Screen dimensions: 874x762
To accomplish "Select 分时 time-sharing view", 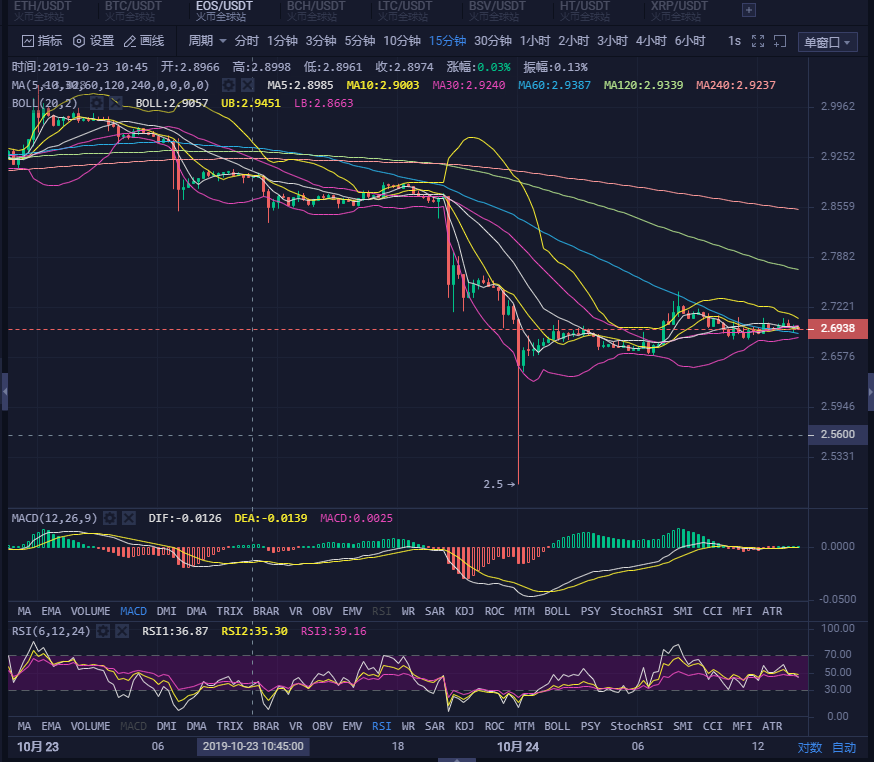I will tap(246, 41).
